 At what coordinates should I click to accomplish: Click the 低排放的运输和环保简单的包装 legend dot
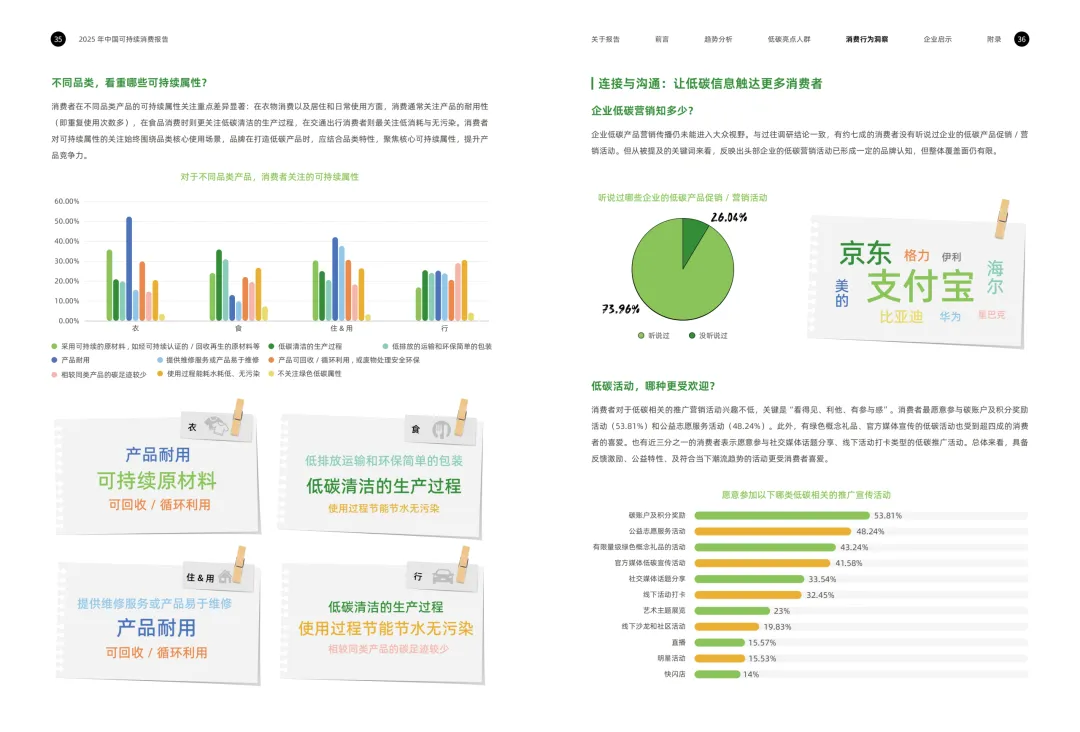coord(385,346)
